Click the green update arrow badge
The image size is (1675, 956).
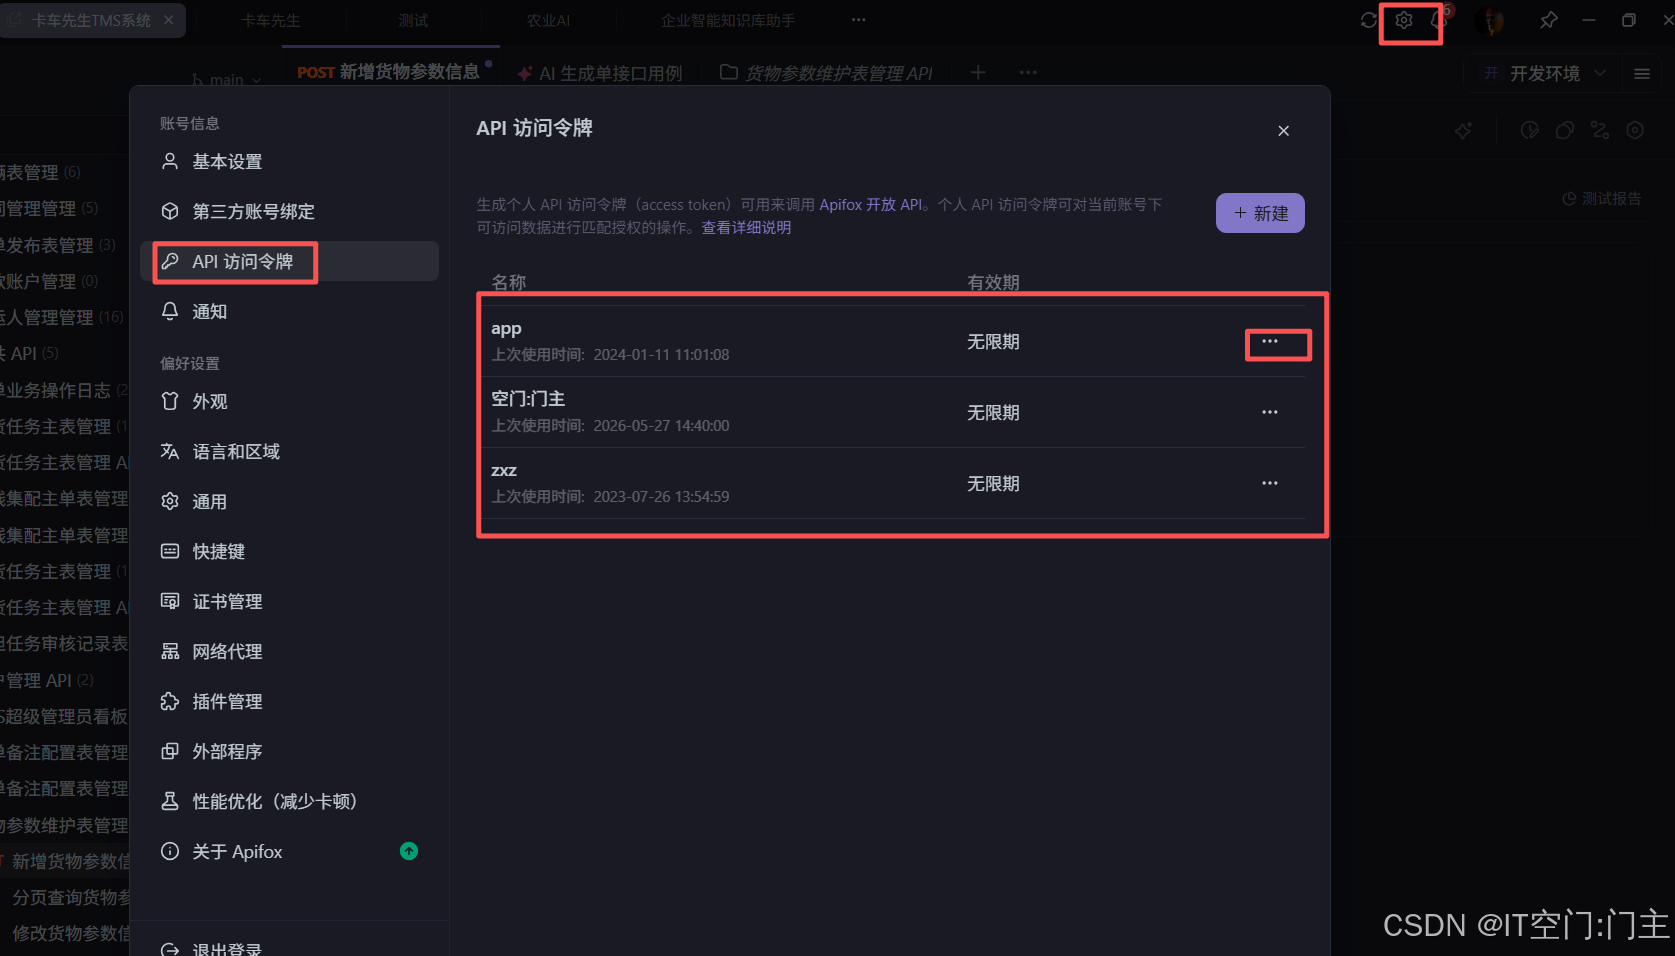click(x=409, y=851)
